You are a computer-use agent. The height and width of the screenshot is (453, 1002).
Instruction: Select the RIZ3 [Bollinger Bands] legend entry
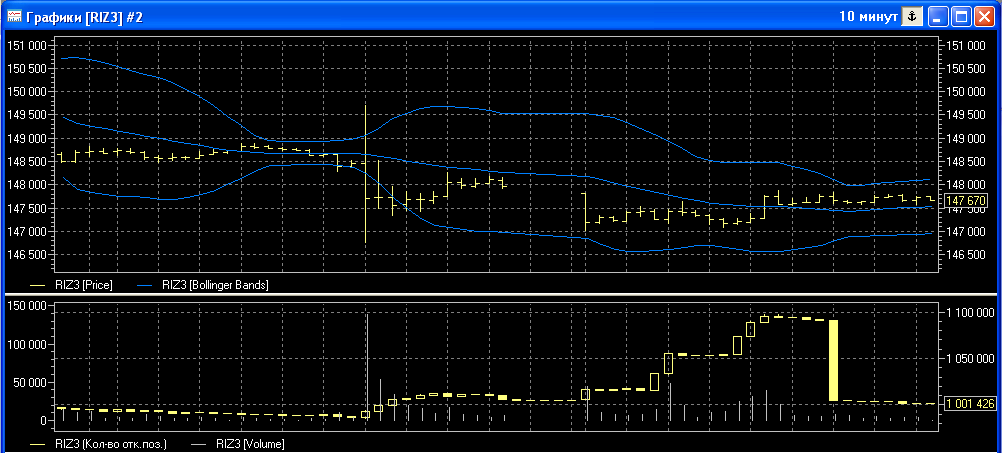pyautogui.click(x=215, y=285)
